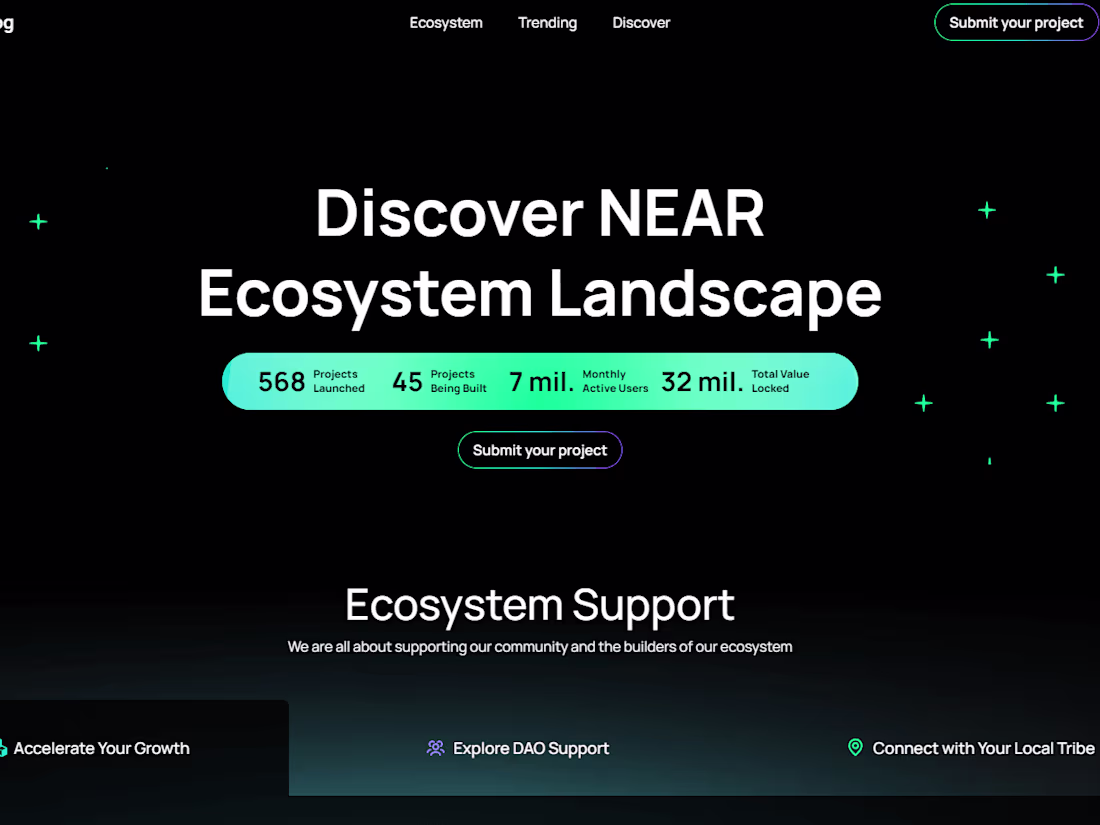Screen dimensions: 1100x825
Task: Click the green plus sparkle near the headline
Action: 986,210
